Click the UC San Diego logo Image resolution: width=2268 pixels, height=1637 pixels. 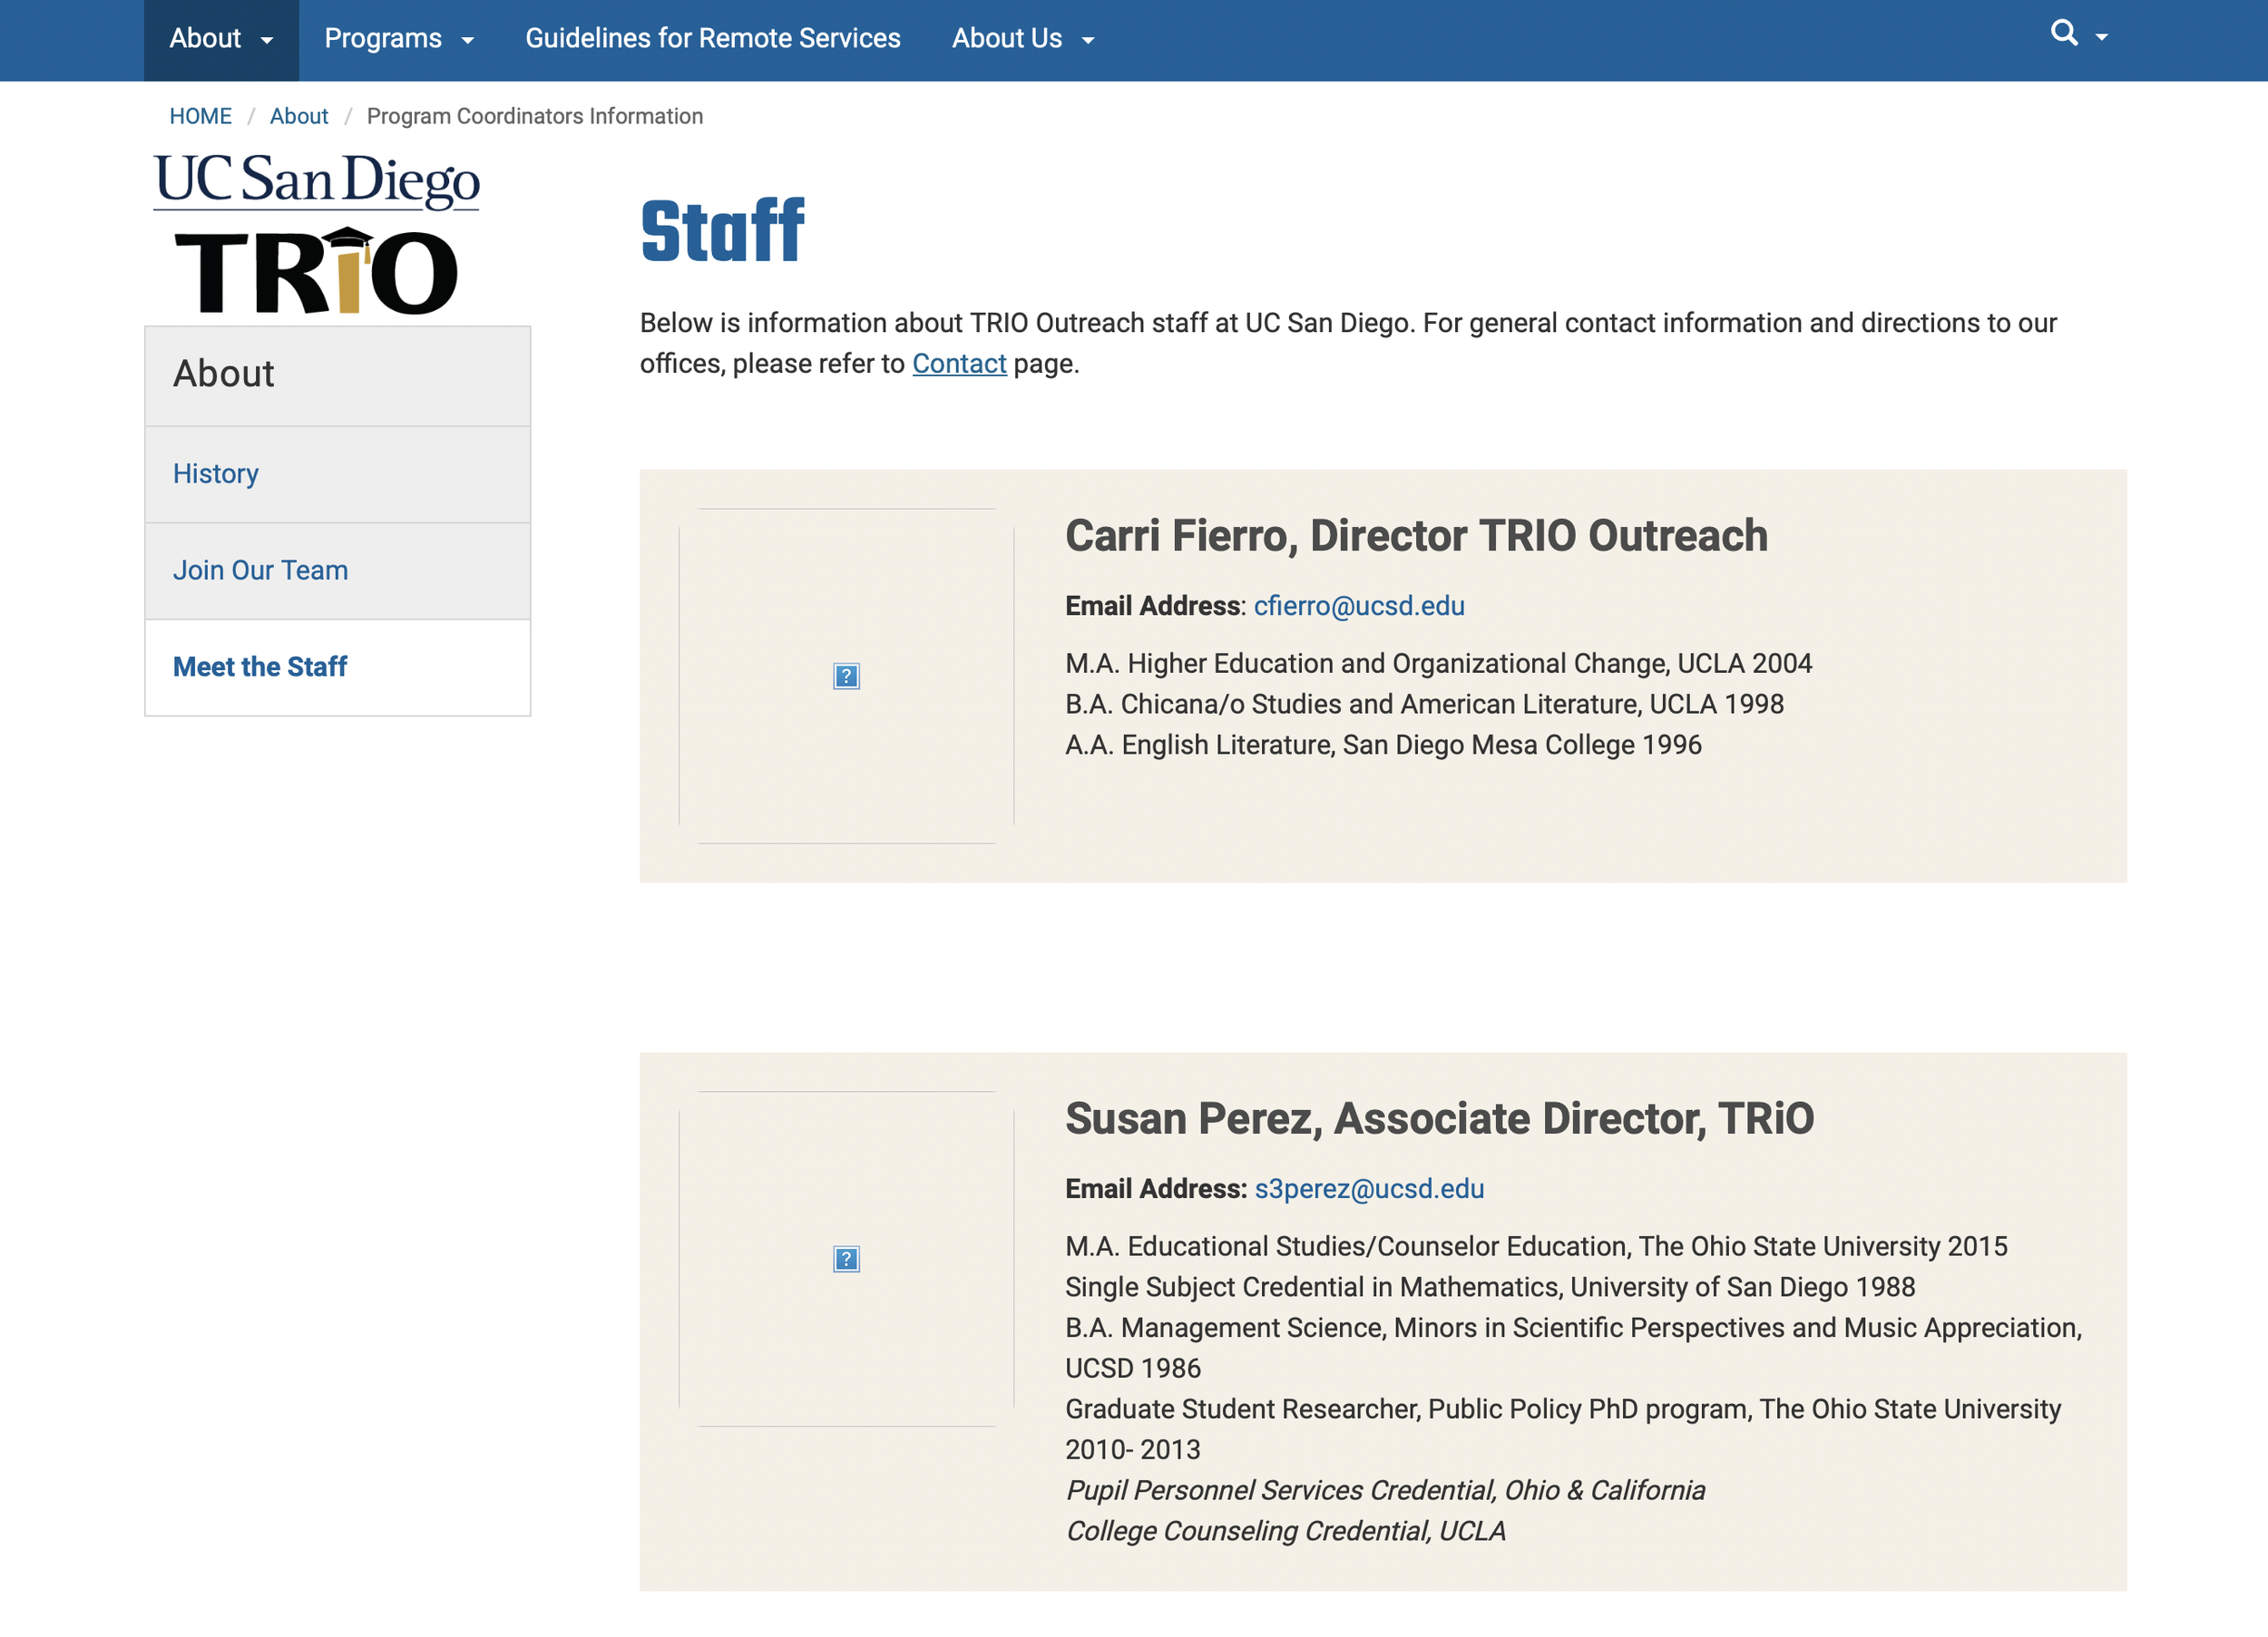pyautogui.click(x=316, y=181)
